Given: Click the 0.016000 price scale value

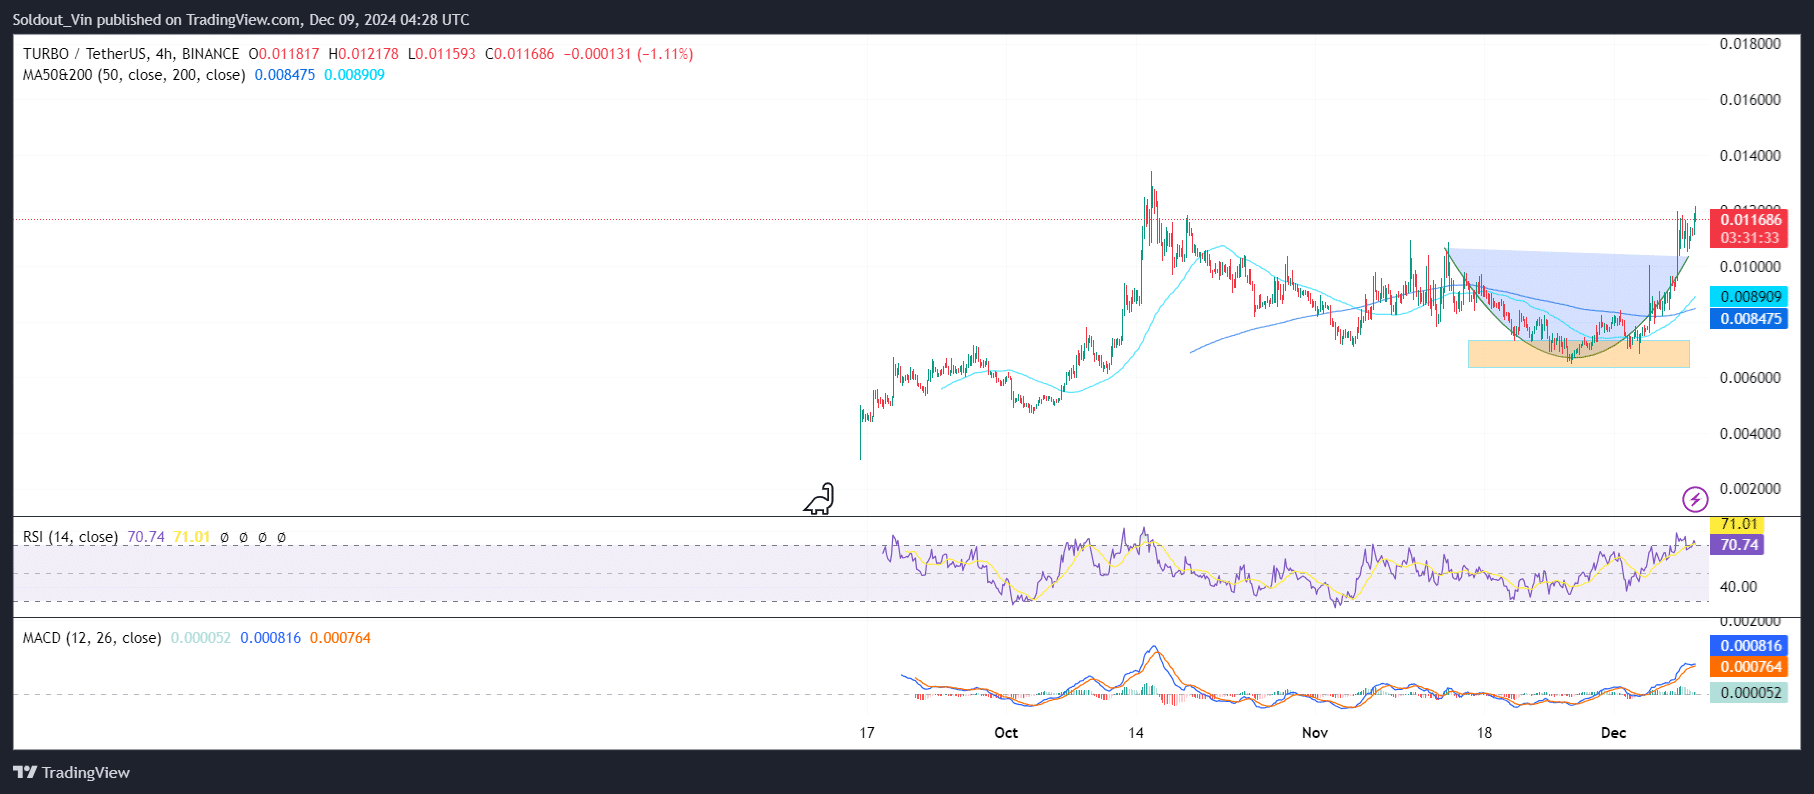Looking at the screenshot, I should 1750,100.
